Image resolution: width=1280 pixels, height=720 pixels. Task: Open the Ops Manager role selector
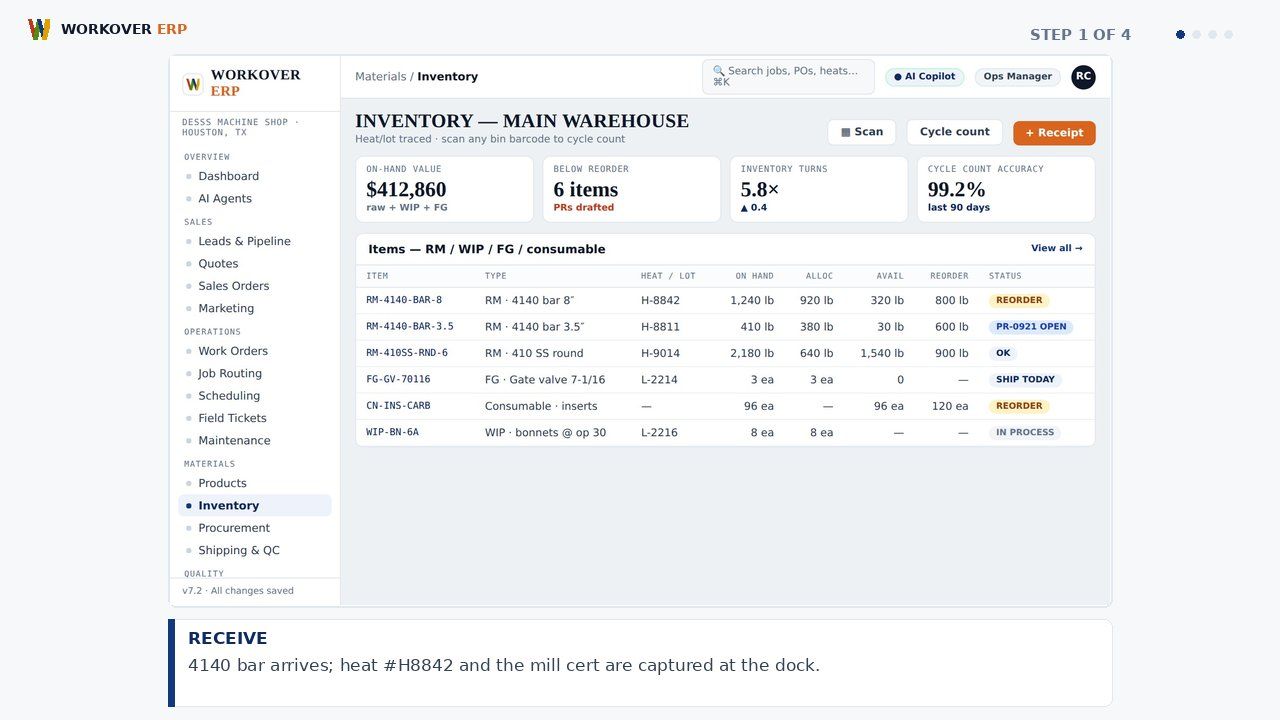pyautogui.click(x=1017, y=77)
